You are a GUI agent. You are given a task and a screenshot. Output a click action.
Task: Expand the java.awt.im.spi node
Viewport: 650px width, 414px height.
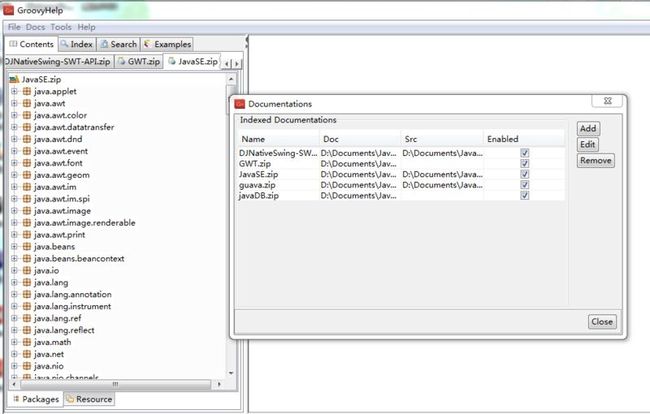tap(15, 199)
